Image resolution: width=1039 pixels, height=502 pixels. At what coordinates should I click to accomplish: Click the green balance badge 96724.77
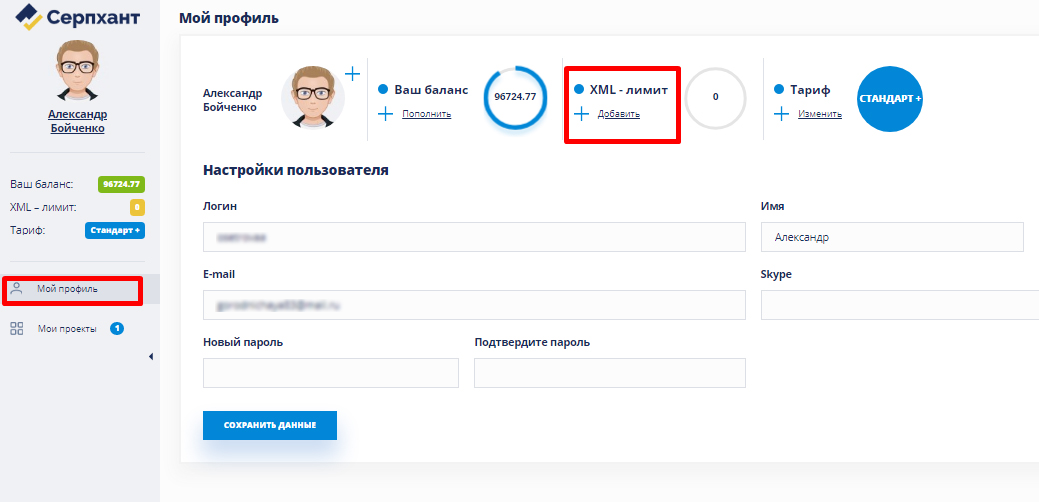[x=121, y=184]
